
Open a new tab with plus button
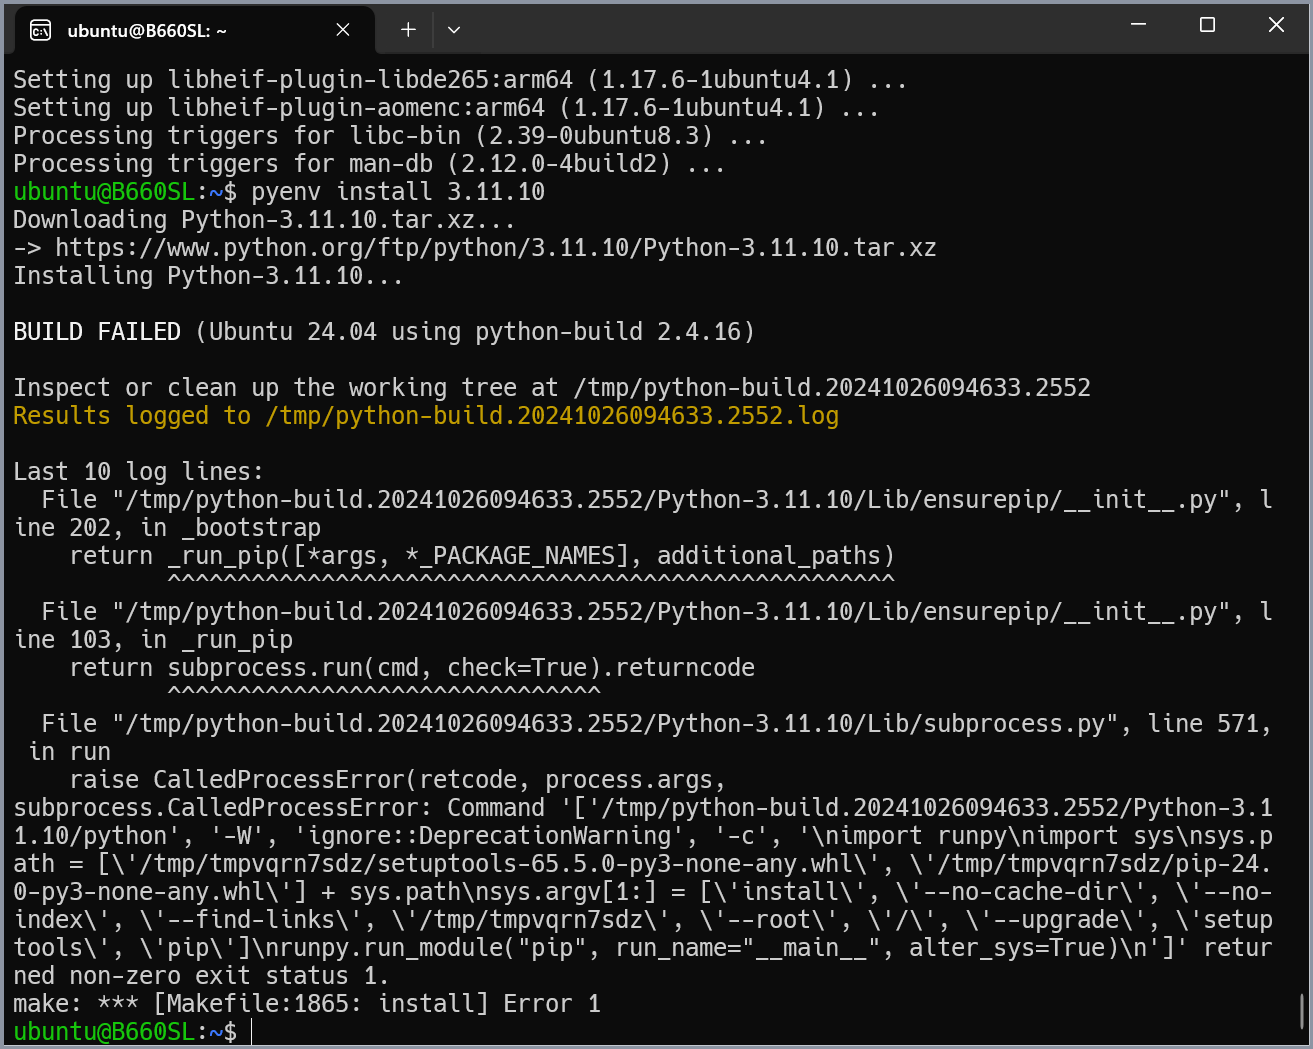(x=408, y=30)
